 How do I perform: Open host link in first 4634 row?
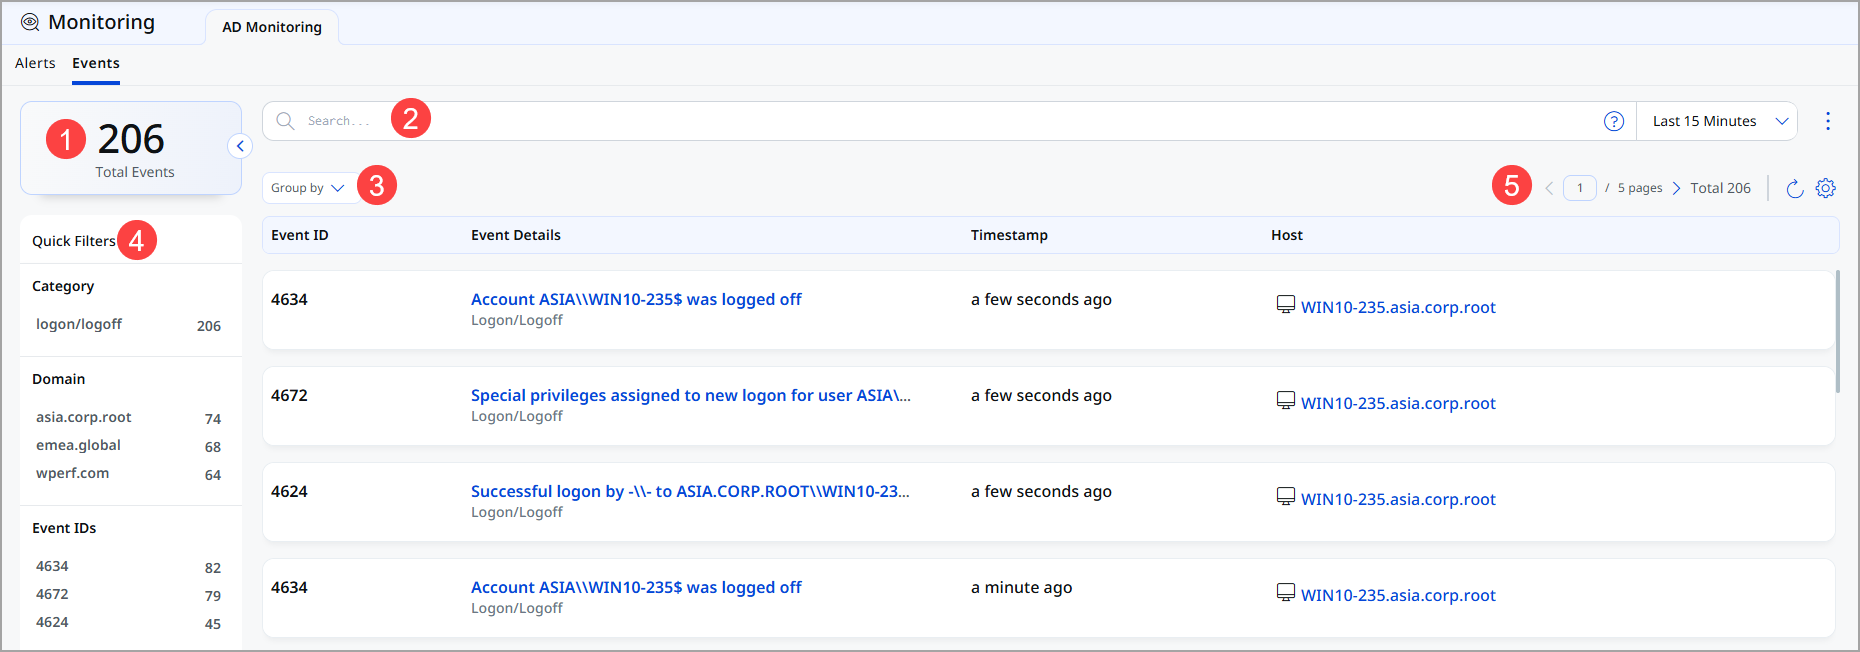point(1398,307)
